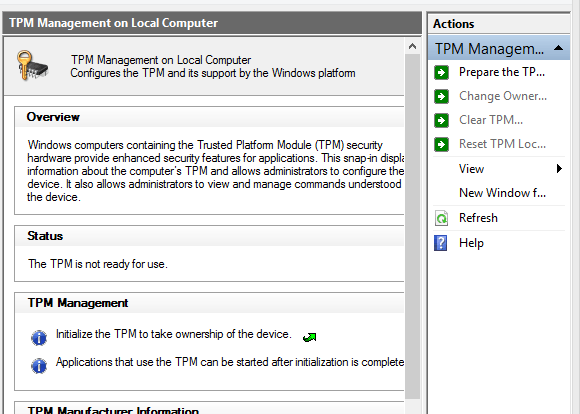Click info icon next to Applications that use the TPM
Screen dimensions: 580x414
(39, 366)
